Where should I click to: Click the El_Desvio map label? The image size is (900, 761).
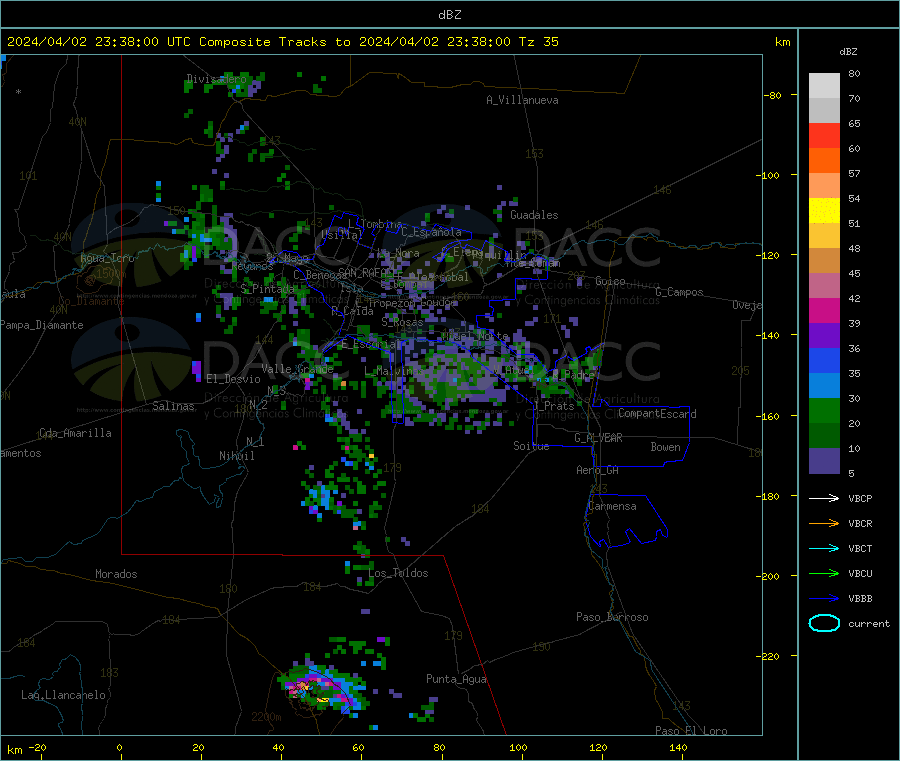(x=234, y=379)
